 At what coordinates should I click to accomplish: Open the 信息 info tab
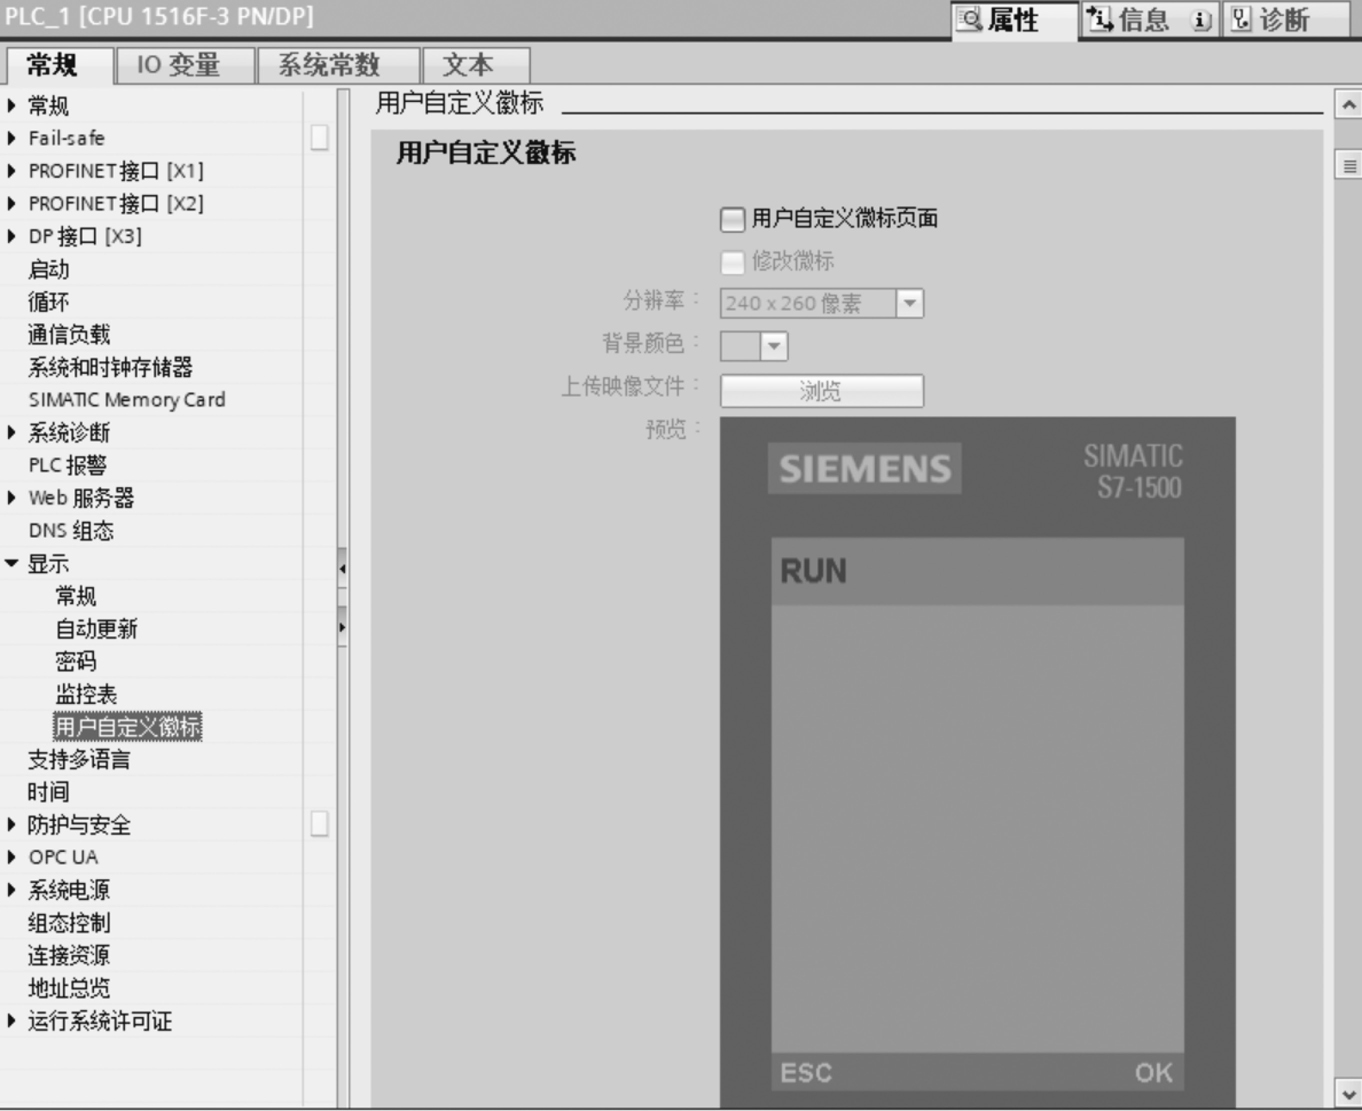1149,20
